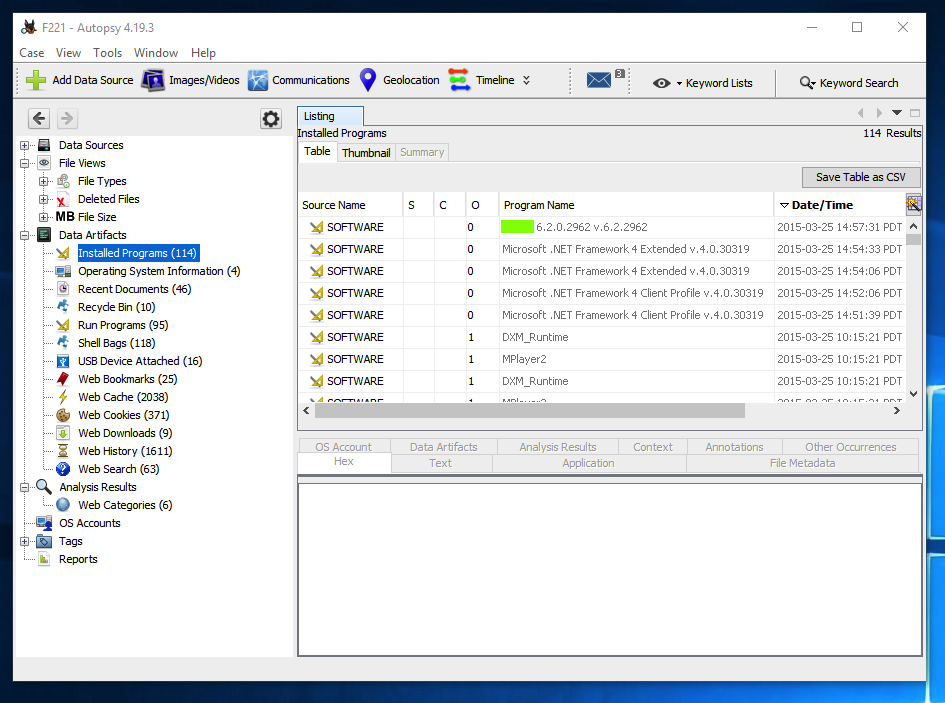Click the Web History hourglass icon
This screenshot has height=703, width=945.
pyautogui.click(x=63, y=451)
